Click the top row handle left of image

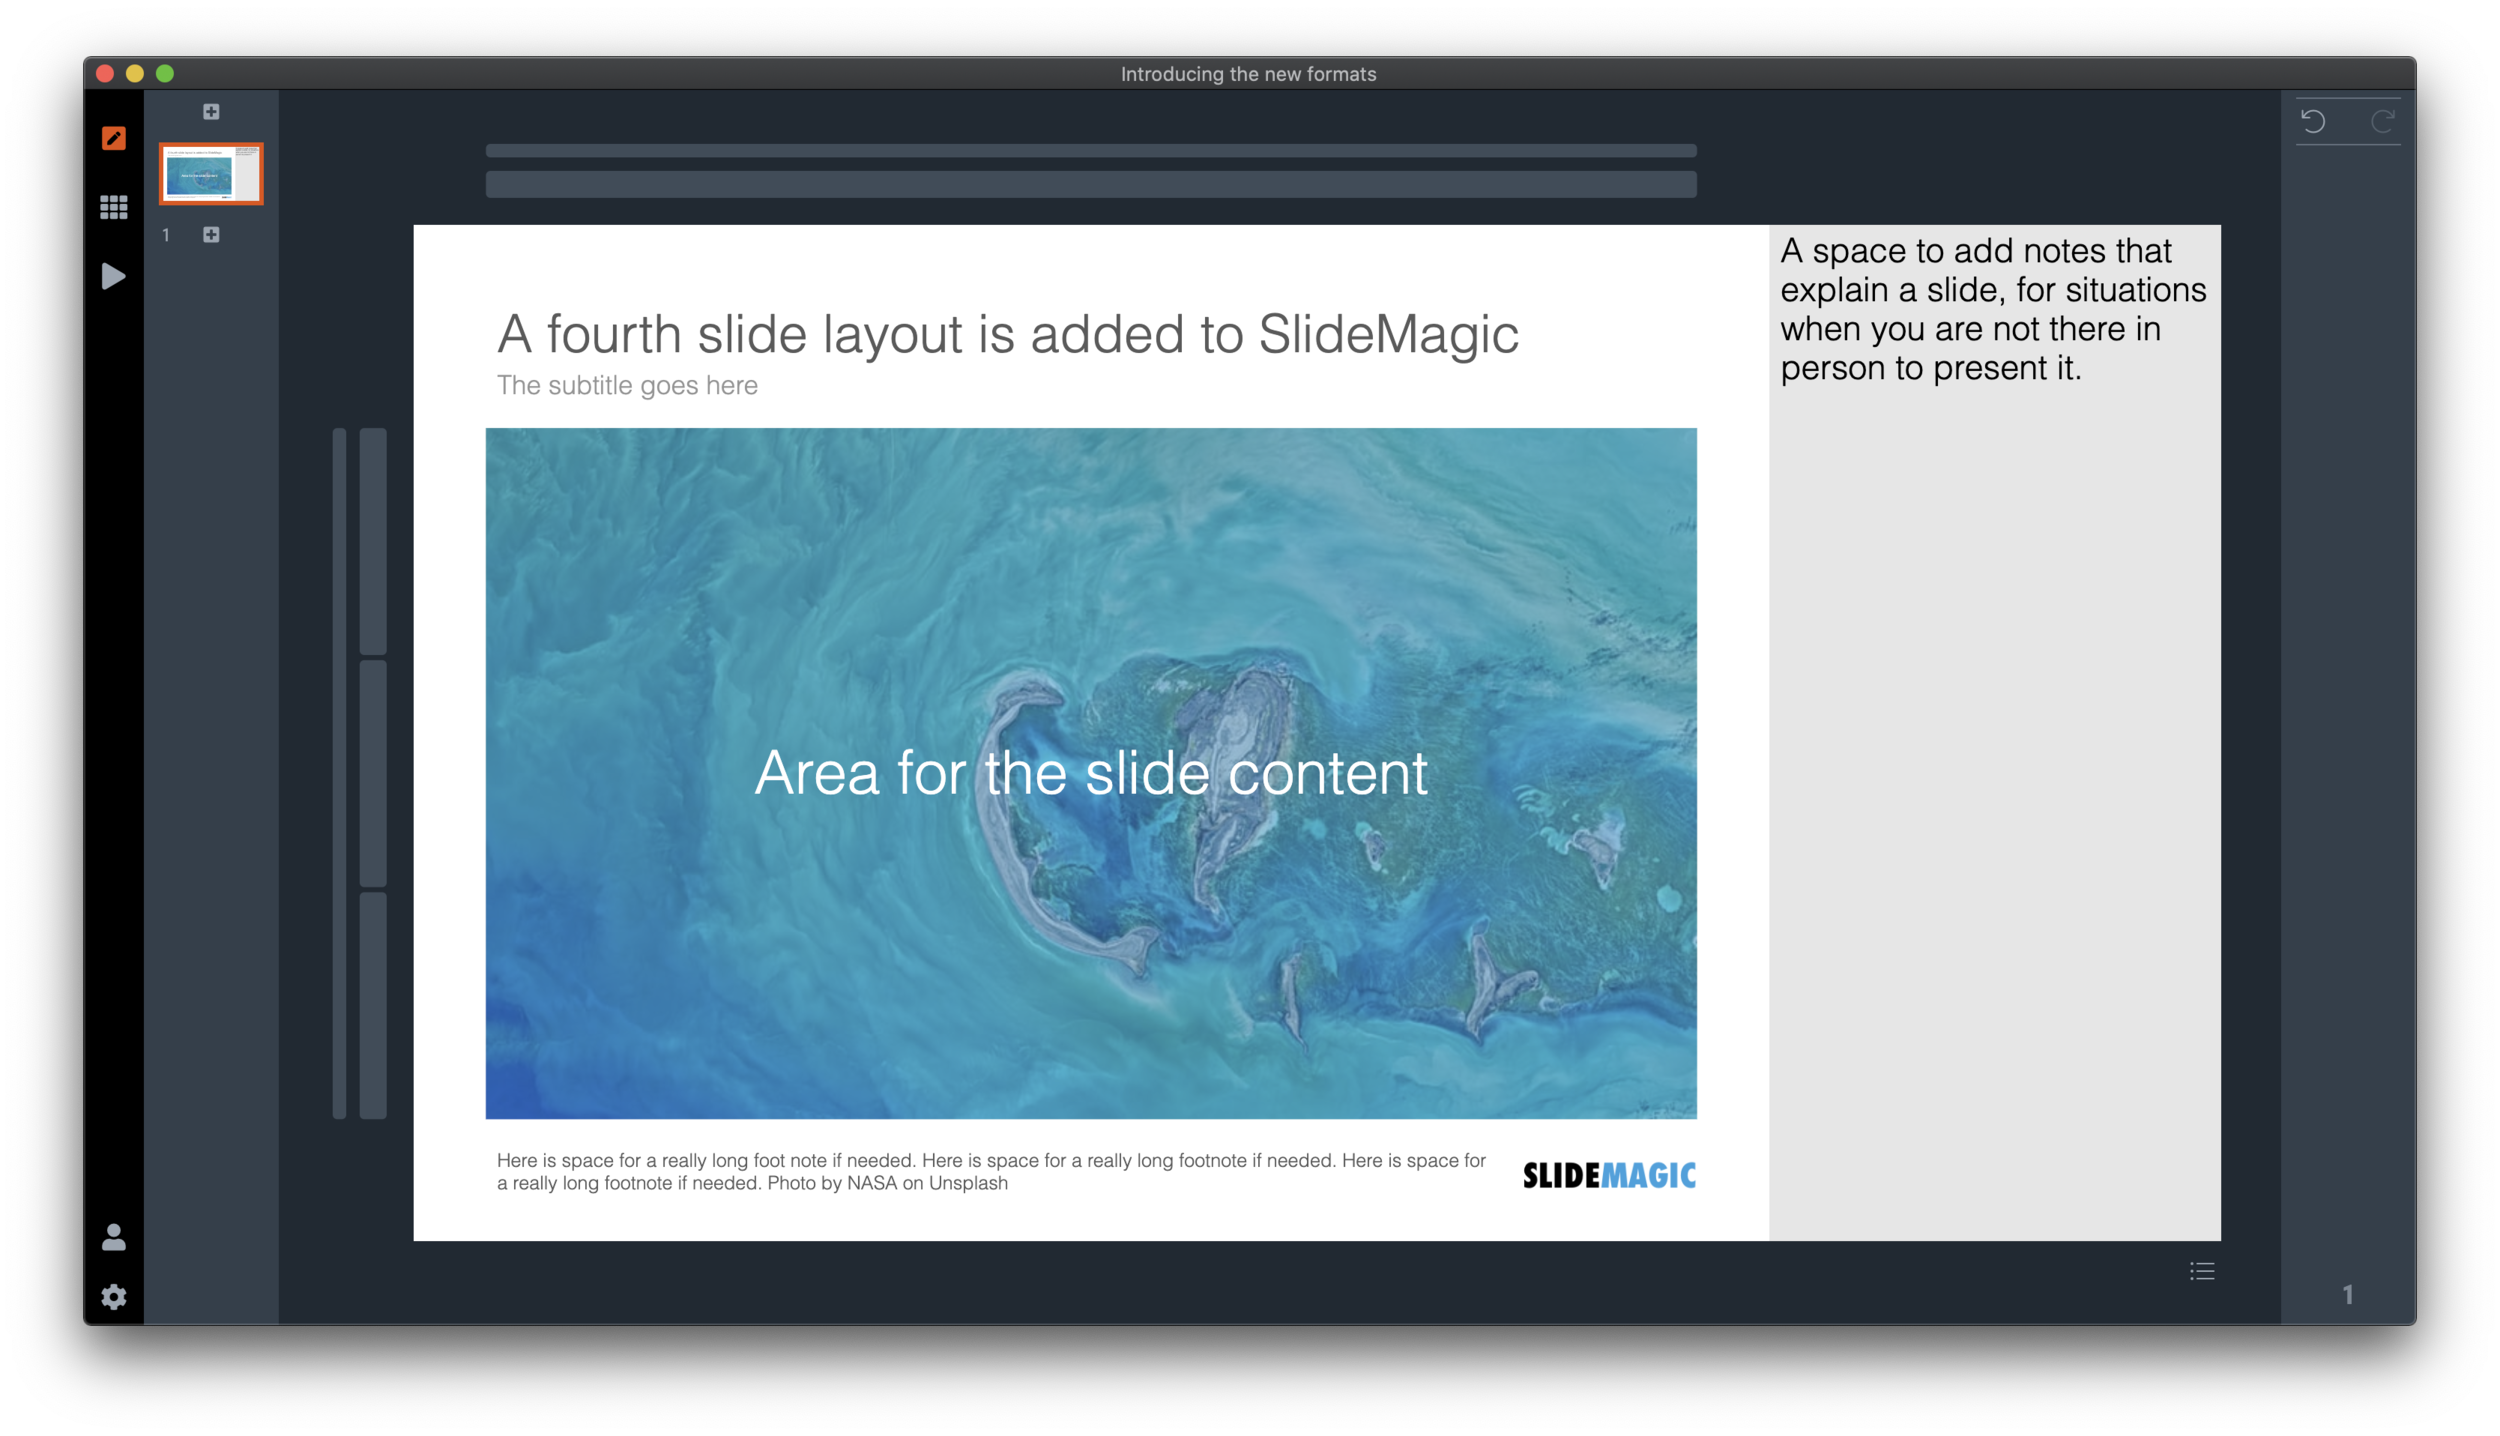click(x=373, y=541)
